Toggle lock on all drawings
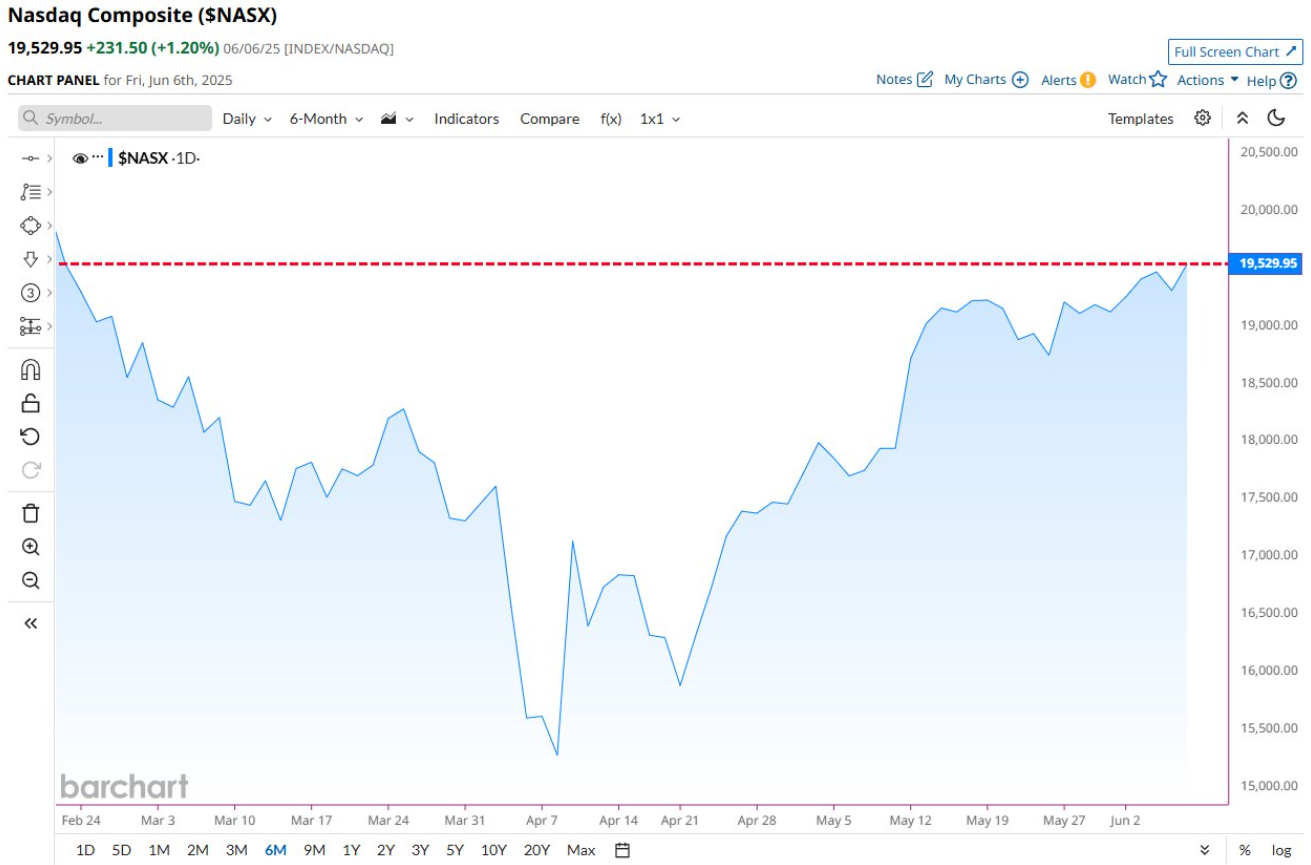The width and height of the screenshot is (1311, 865). pos(30,403)
